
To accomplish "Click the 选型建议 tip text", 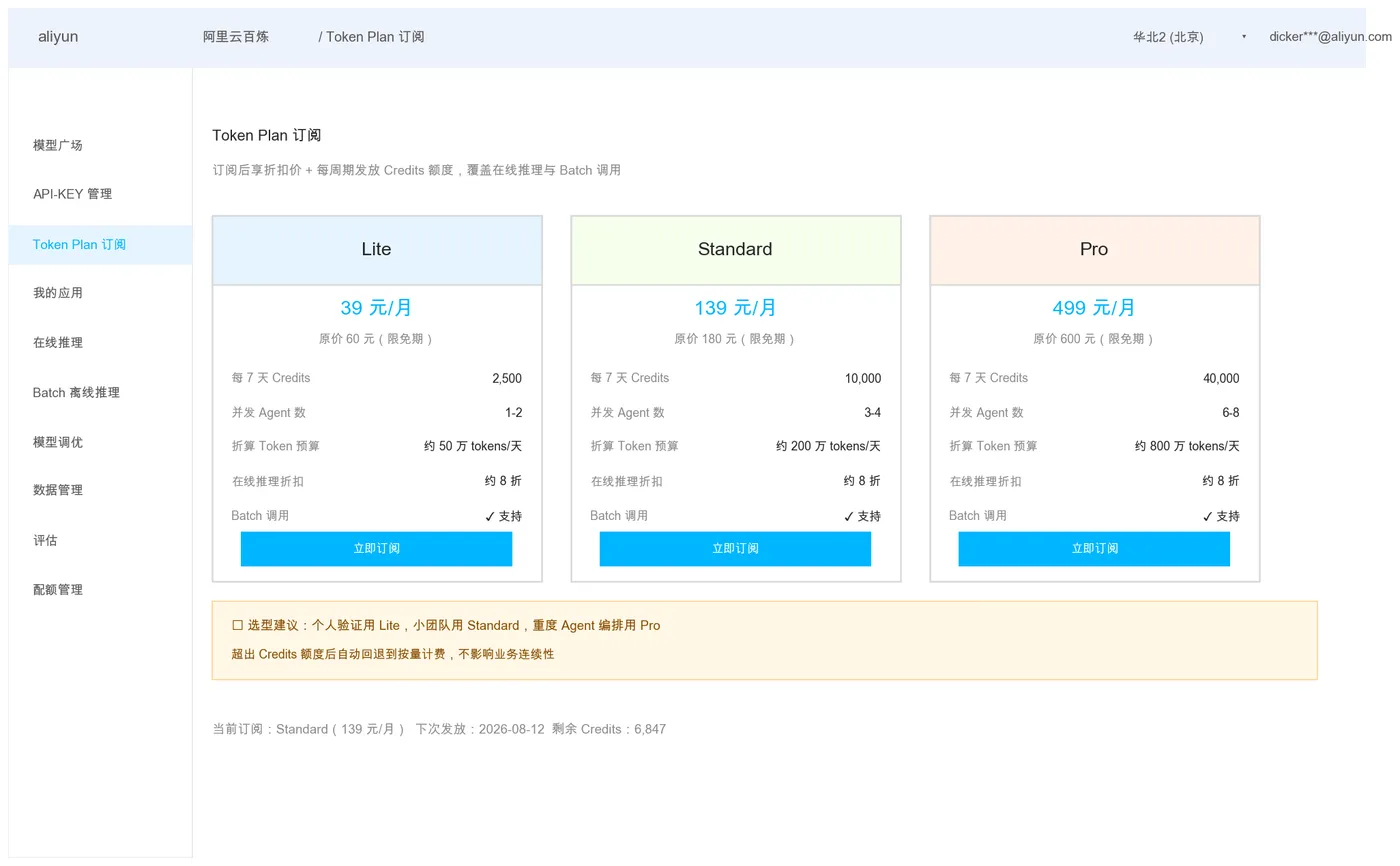I will 454,626.
